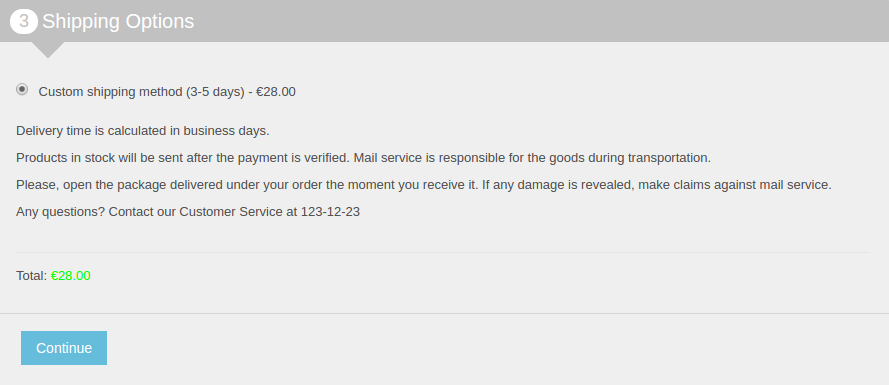Click the green €28.00 total amount
This screenshot has width=889, height=385.
coord(70,276)
